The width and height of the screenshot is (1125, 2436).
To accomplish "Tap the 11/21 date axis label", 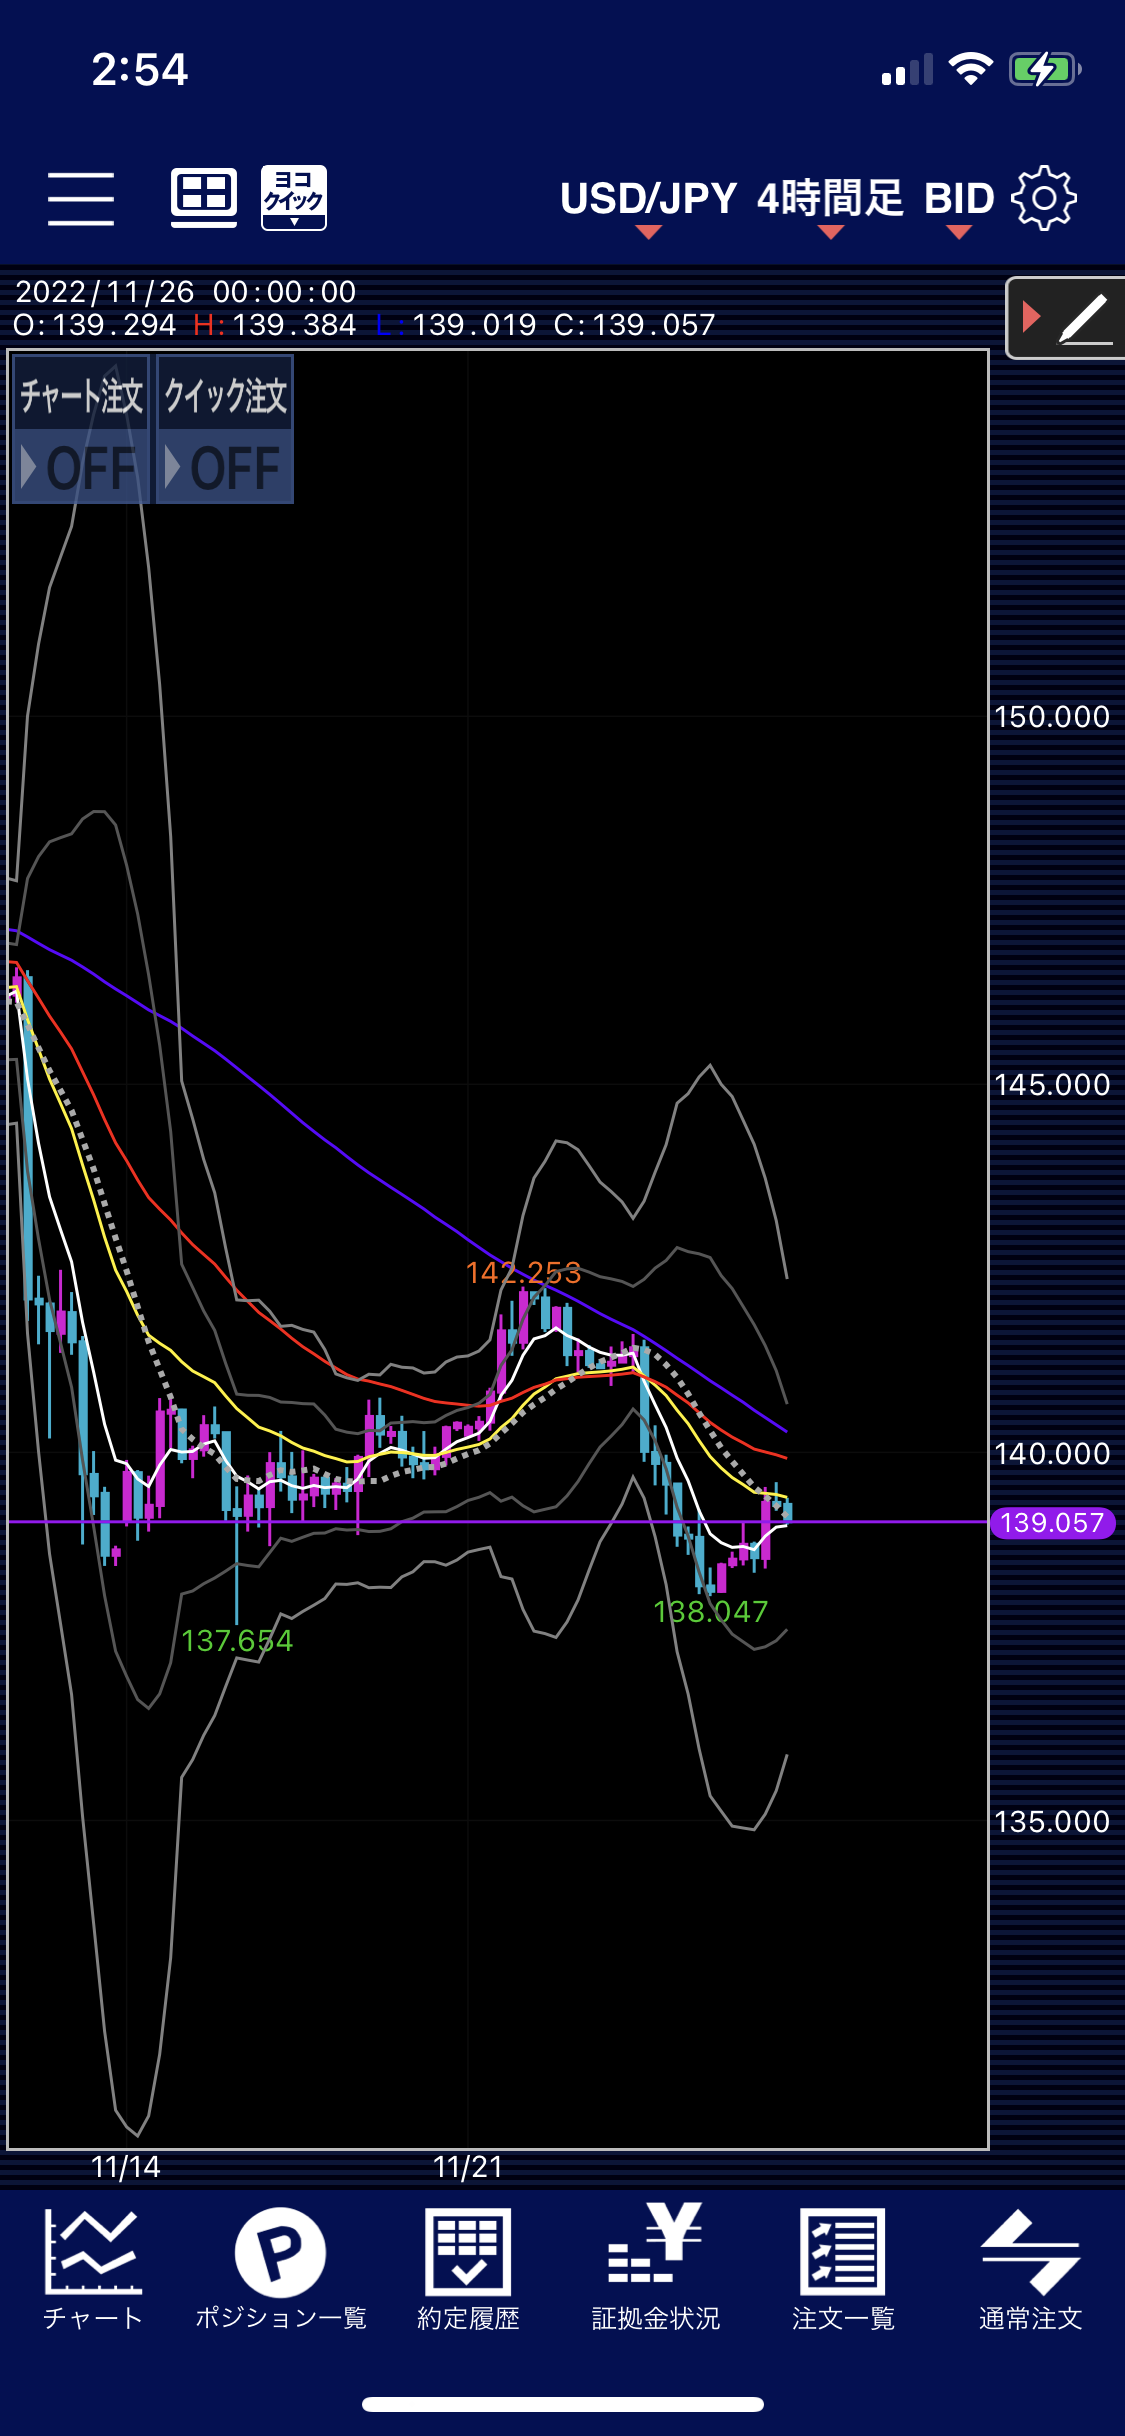I will tap(467, 2168).
